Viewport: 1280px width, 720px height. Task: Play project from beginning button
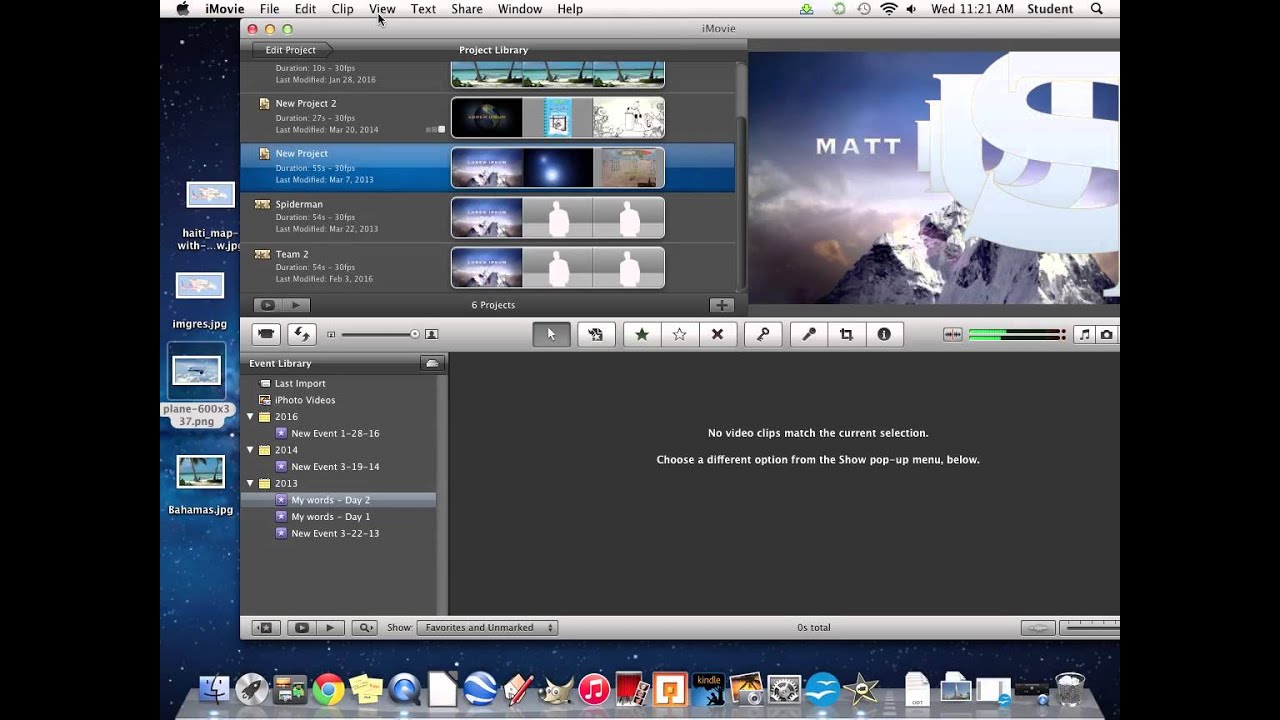tap(296, 305)
